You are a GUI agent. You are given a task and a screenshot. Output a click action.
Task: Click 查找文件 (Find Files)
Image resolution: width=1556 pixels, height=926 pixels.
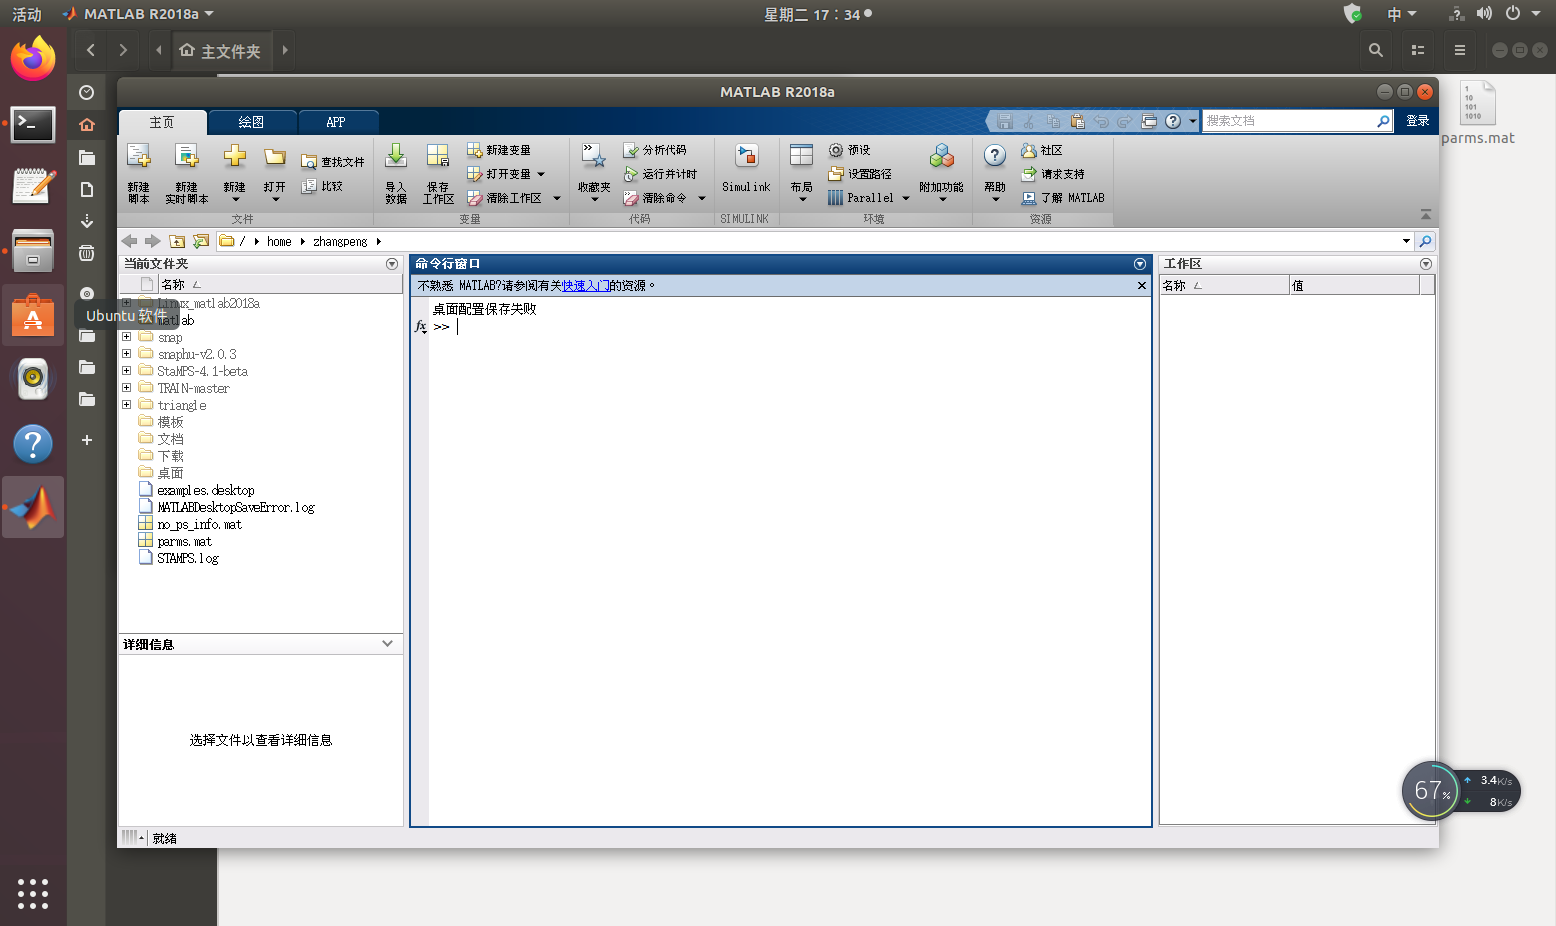point(333,162)
